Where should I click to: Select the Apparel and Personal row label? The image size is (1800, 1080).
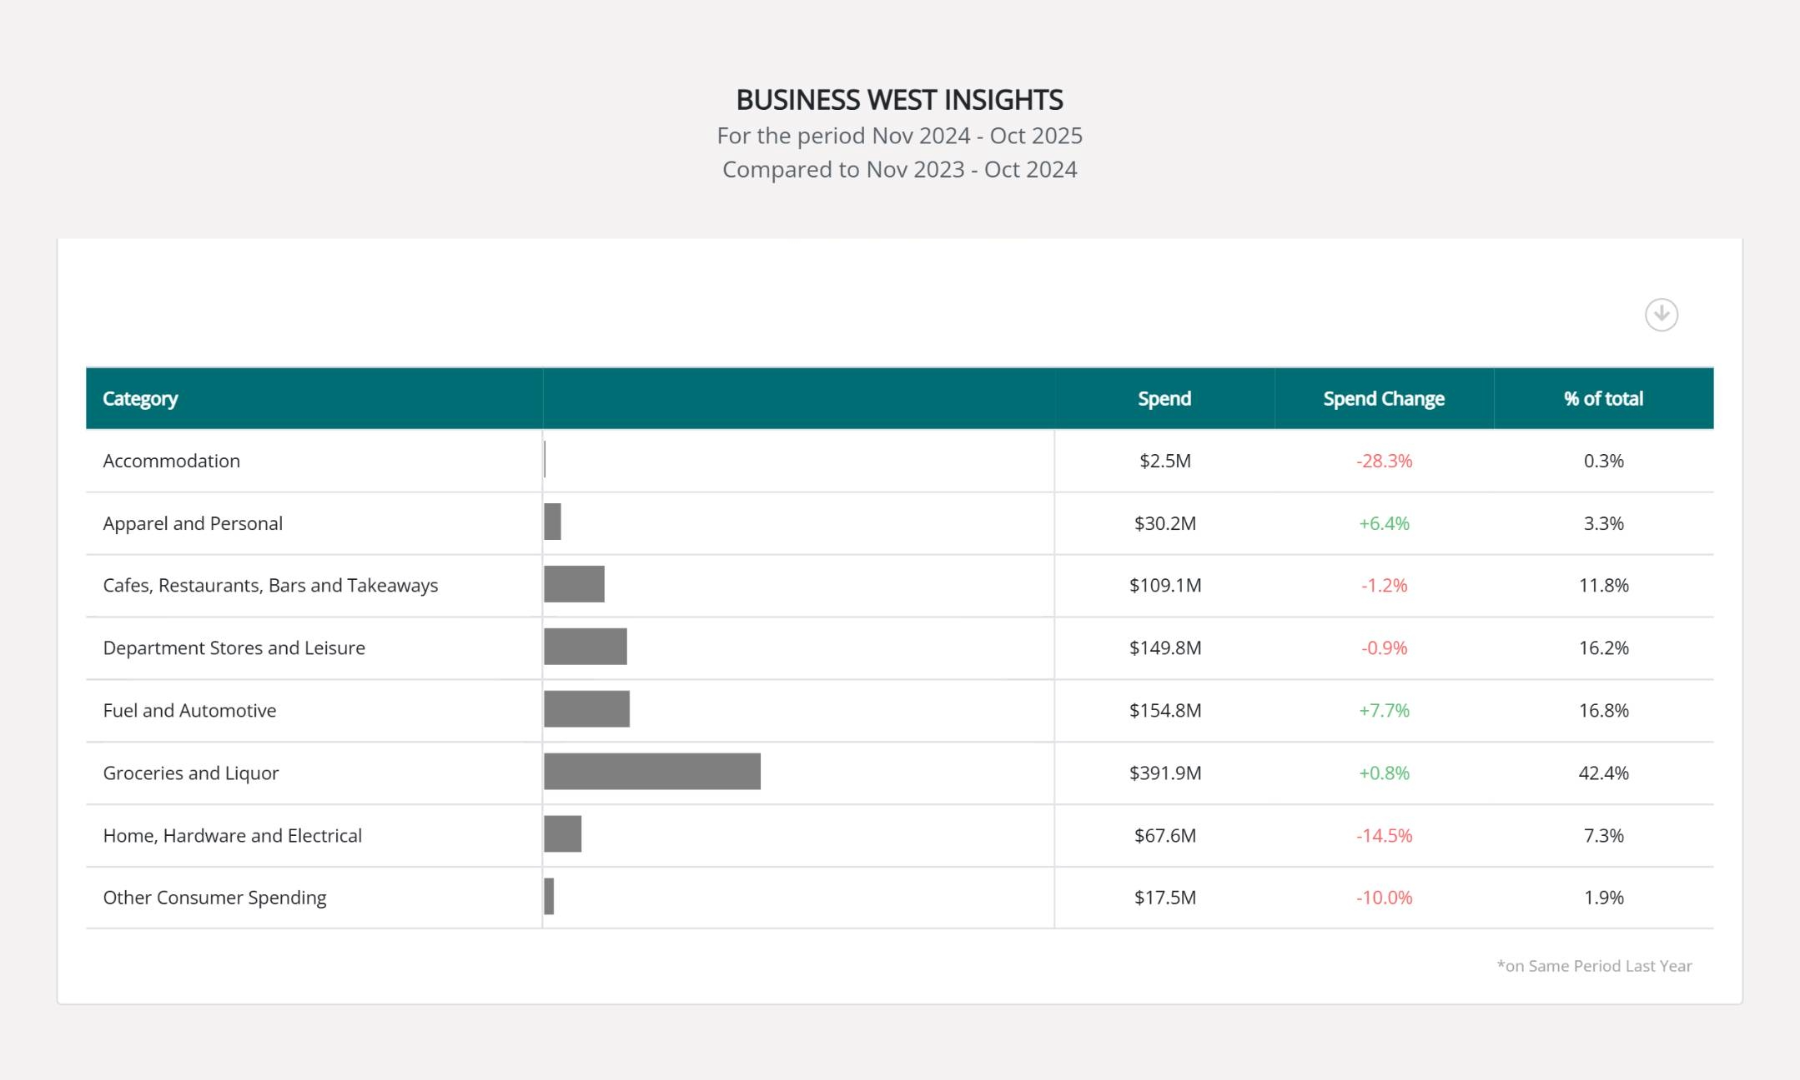[x=193, y=523]
